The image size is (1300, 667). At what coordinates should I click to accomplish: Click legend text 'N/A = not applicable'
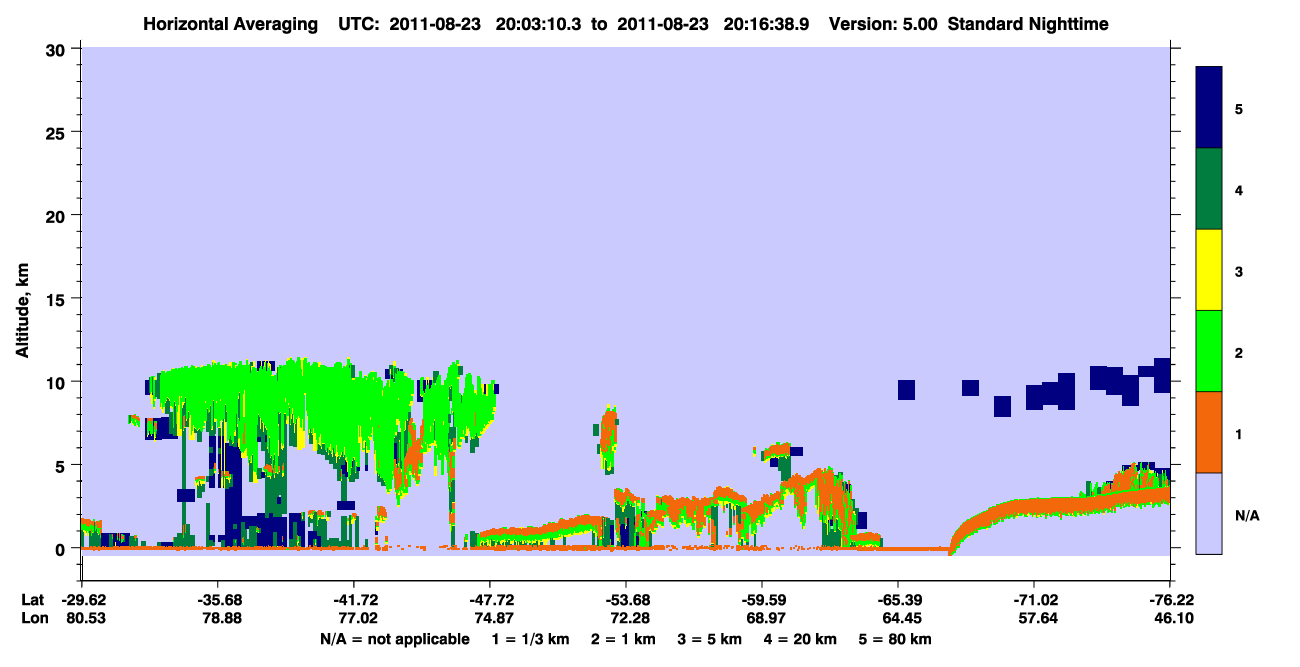(x=395, y=639)
